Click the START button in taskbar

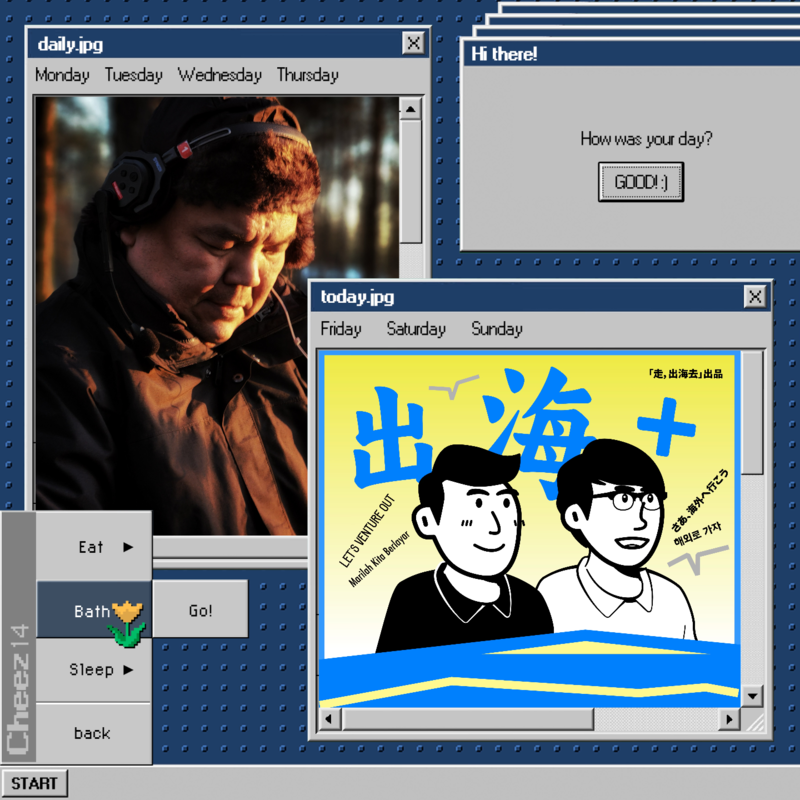coord(35,783)
